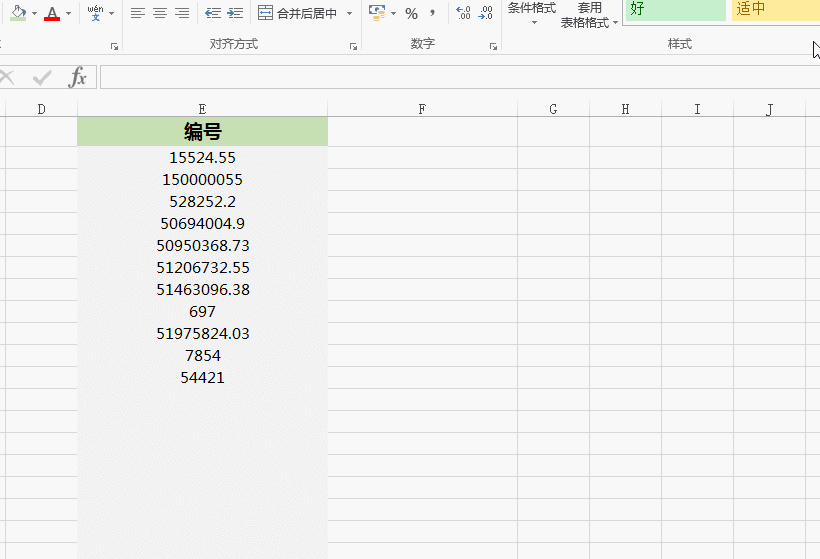Expand the font color dropdown arrow
Image resolution: width=820 pixels, height=559 pixels.
69,14
